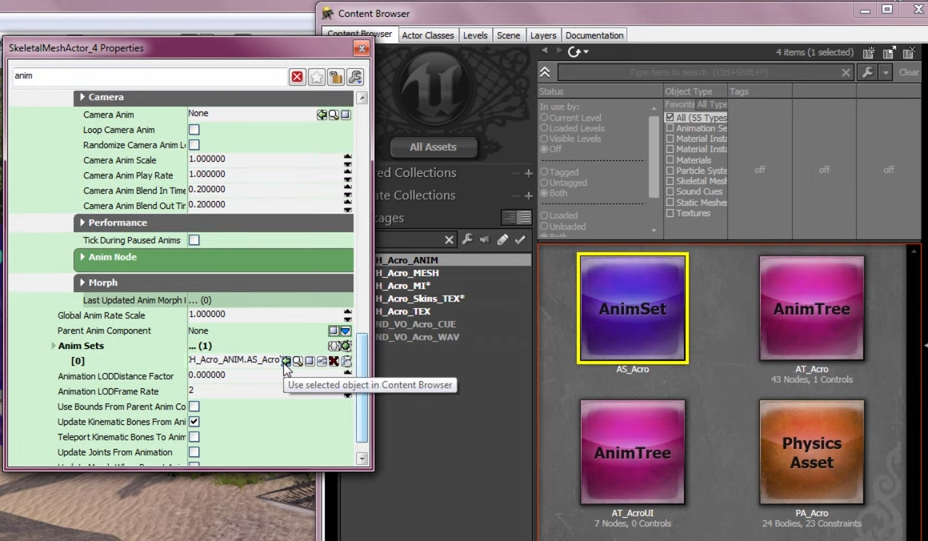Image resolution: width=928 pixels, height=541 pixels.
Task: Duplicate Anim Set [0] item
Action: point(346,361)
